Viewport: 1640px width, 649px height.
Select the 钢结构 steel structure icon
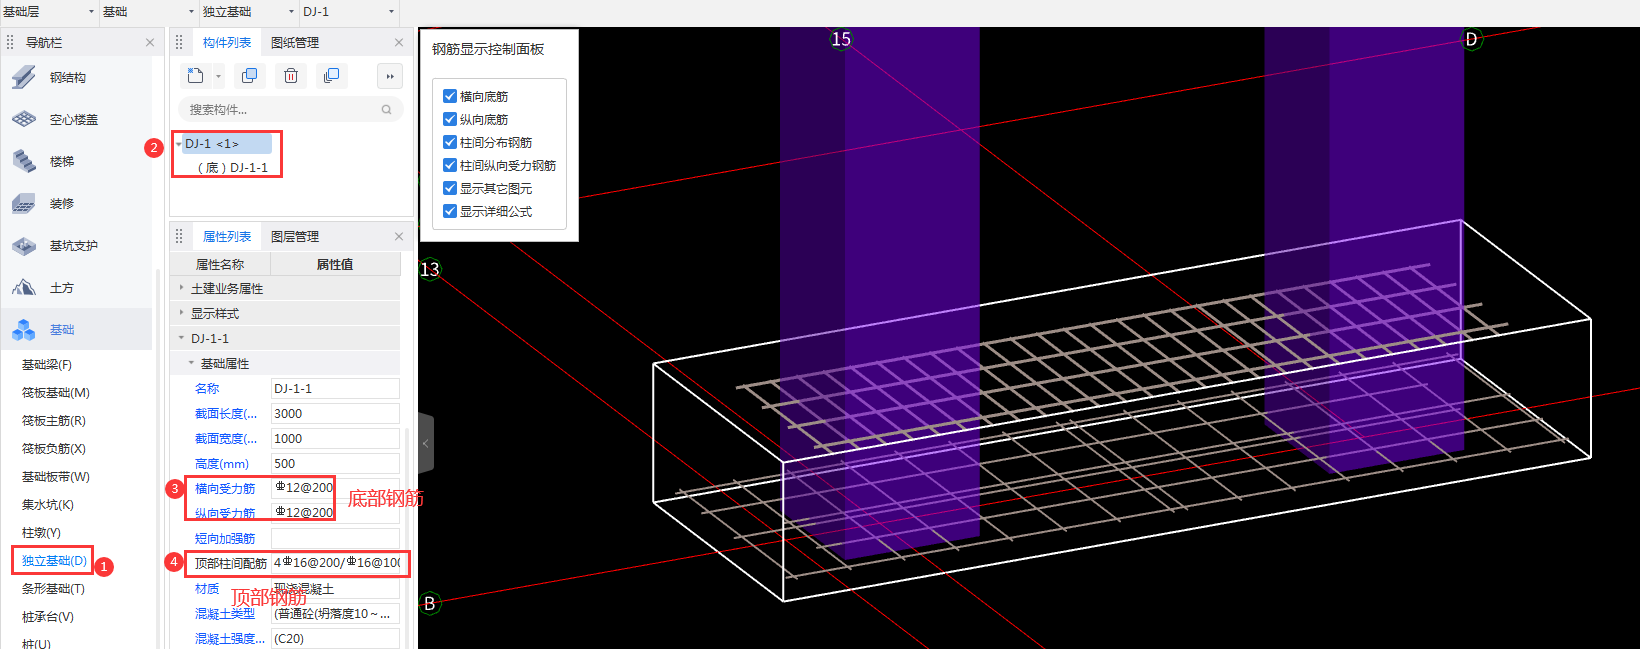(24, 77)
